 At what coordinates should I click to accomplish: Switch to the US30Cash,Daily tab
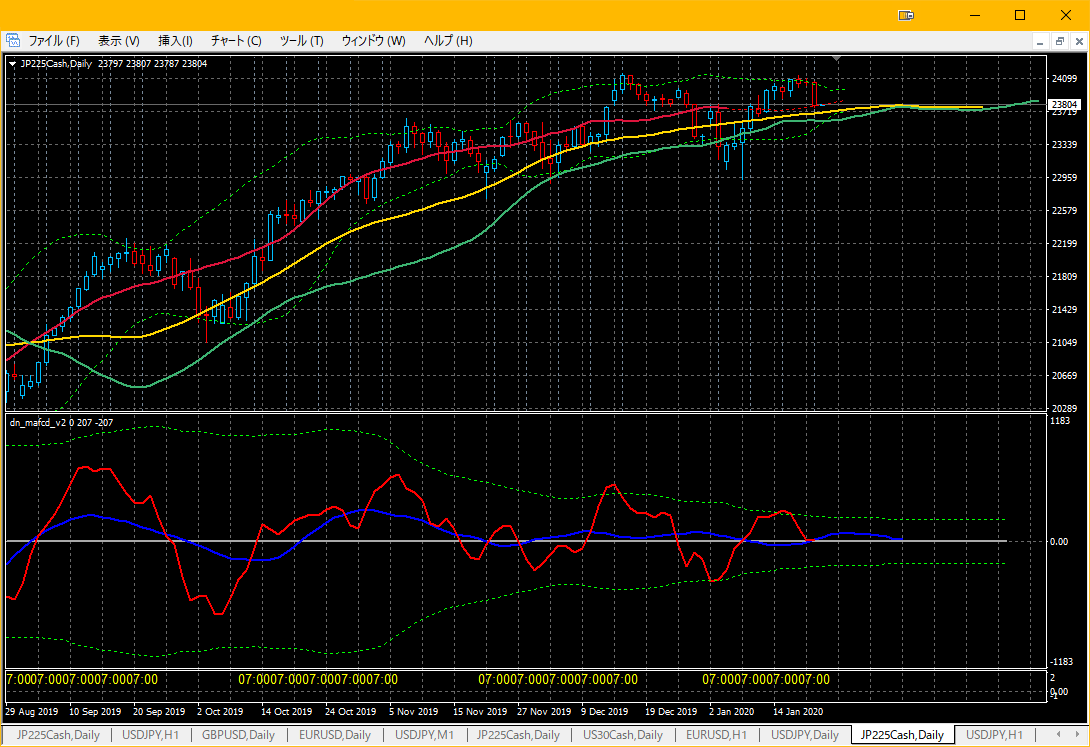pyautogui.click(x=623, y=734)
